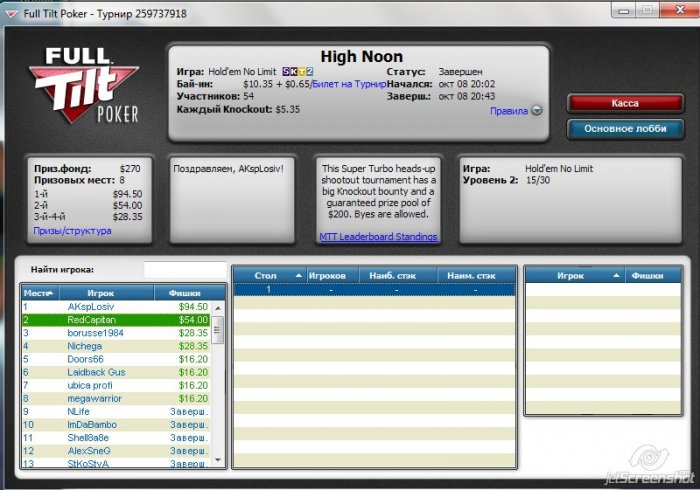
Task: Click the Найти игрока search field
Action: 185,270
